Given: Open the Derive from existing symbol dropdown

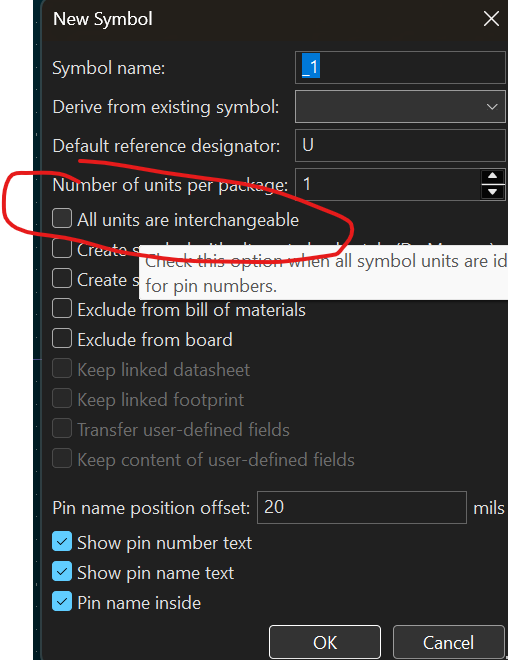Looking at the screenshot, I should (x=400, y=106).
